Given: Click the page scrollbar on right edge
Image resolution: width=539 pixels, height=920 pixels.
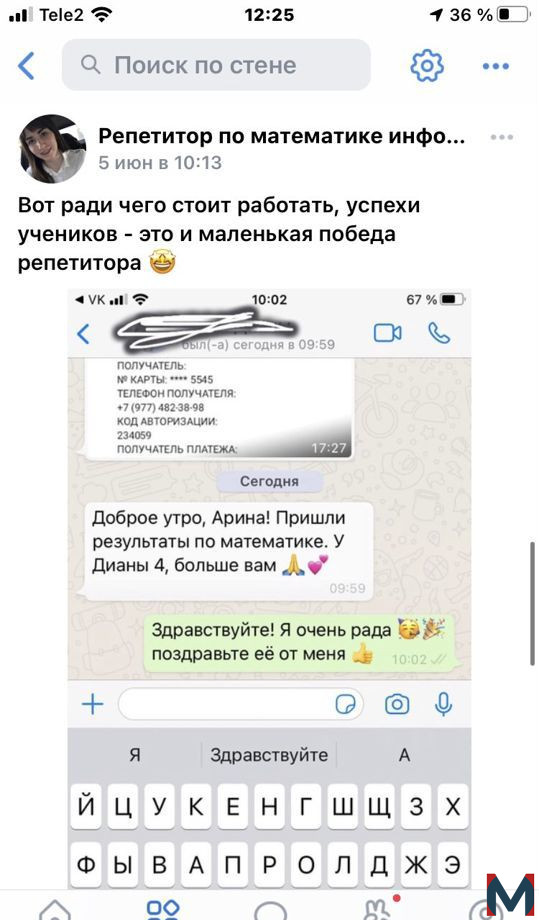Looking at the screenshot, I should coord(533,604).
